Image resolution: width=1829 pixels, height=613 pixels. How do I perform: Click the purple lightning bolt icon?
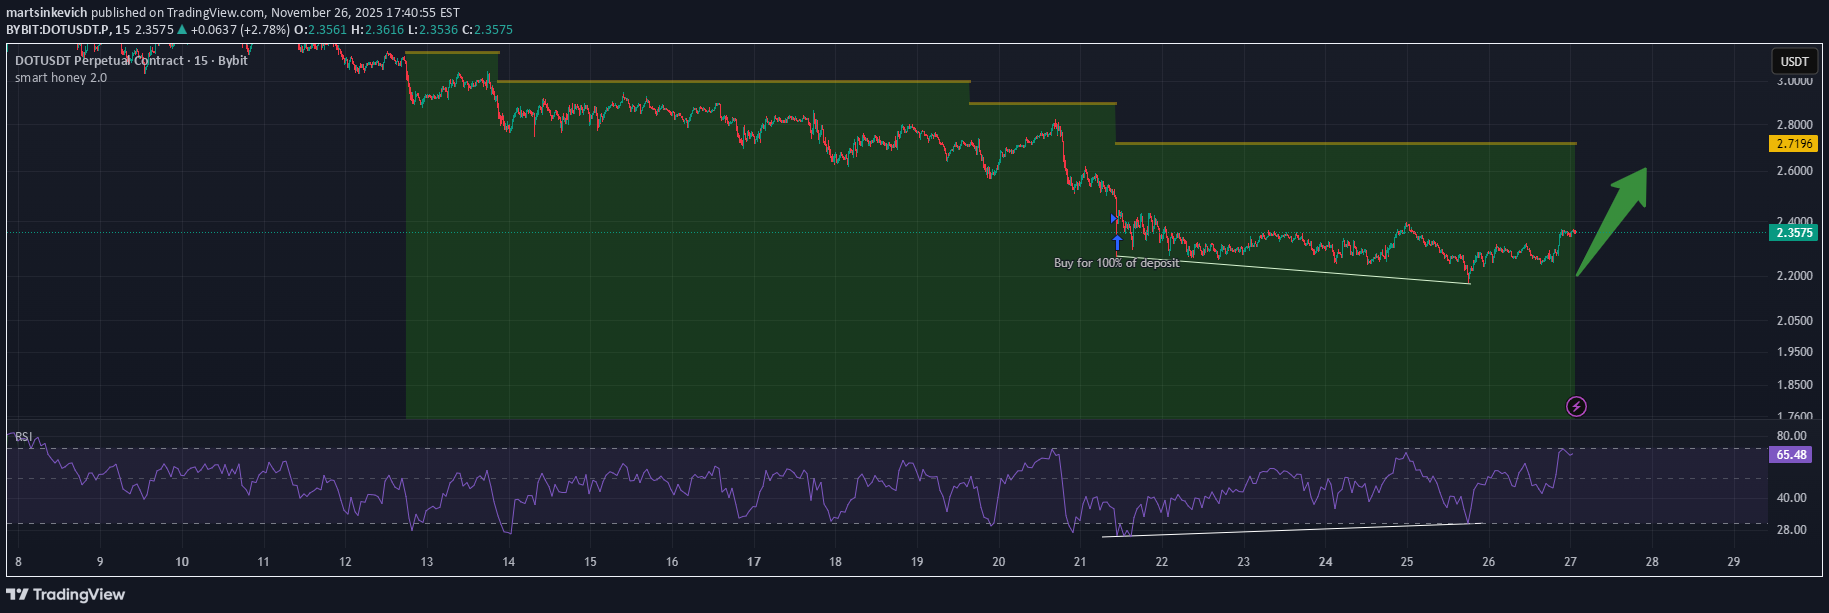tap(1576, 406)
